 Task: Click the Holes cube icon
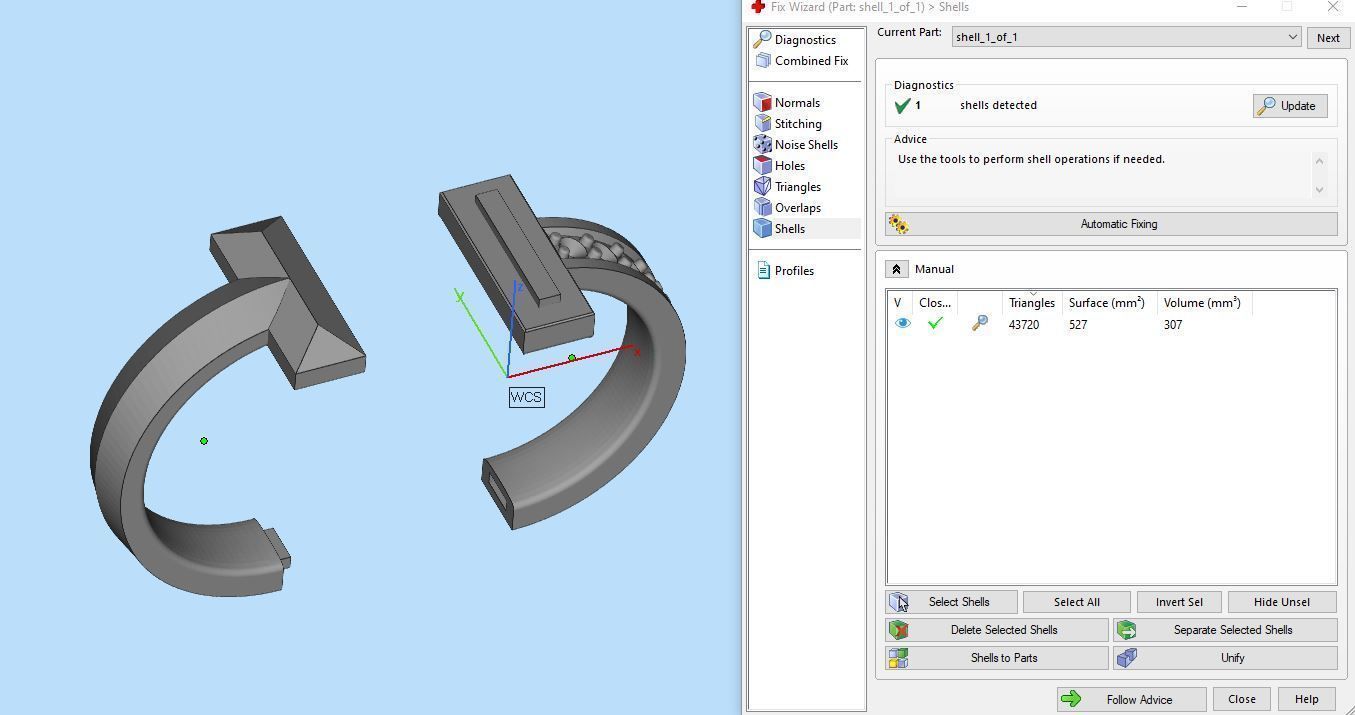[762, 166]
